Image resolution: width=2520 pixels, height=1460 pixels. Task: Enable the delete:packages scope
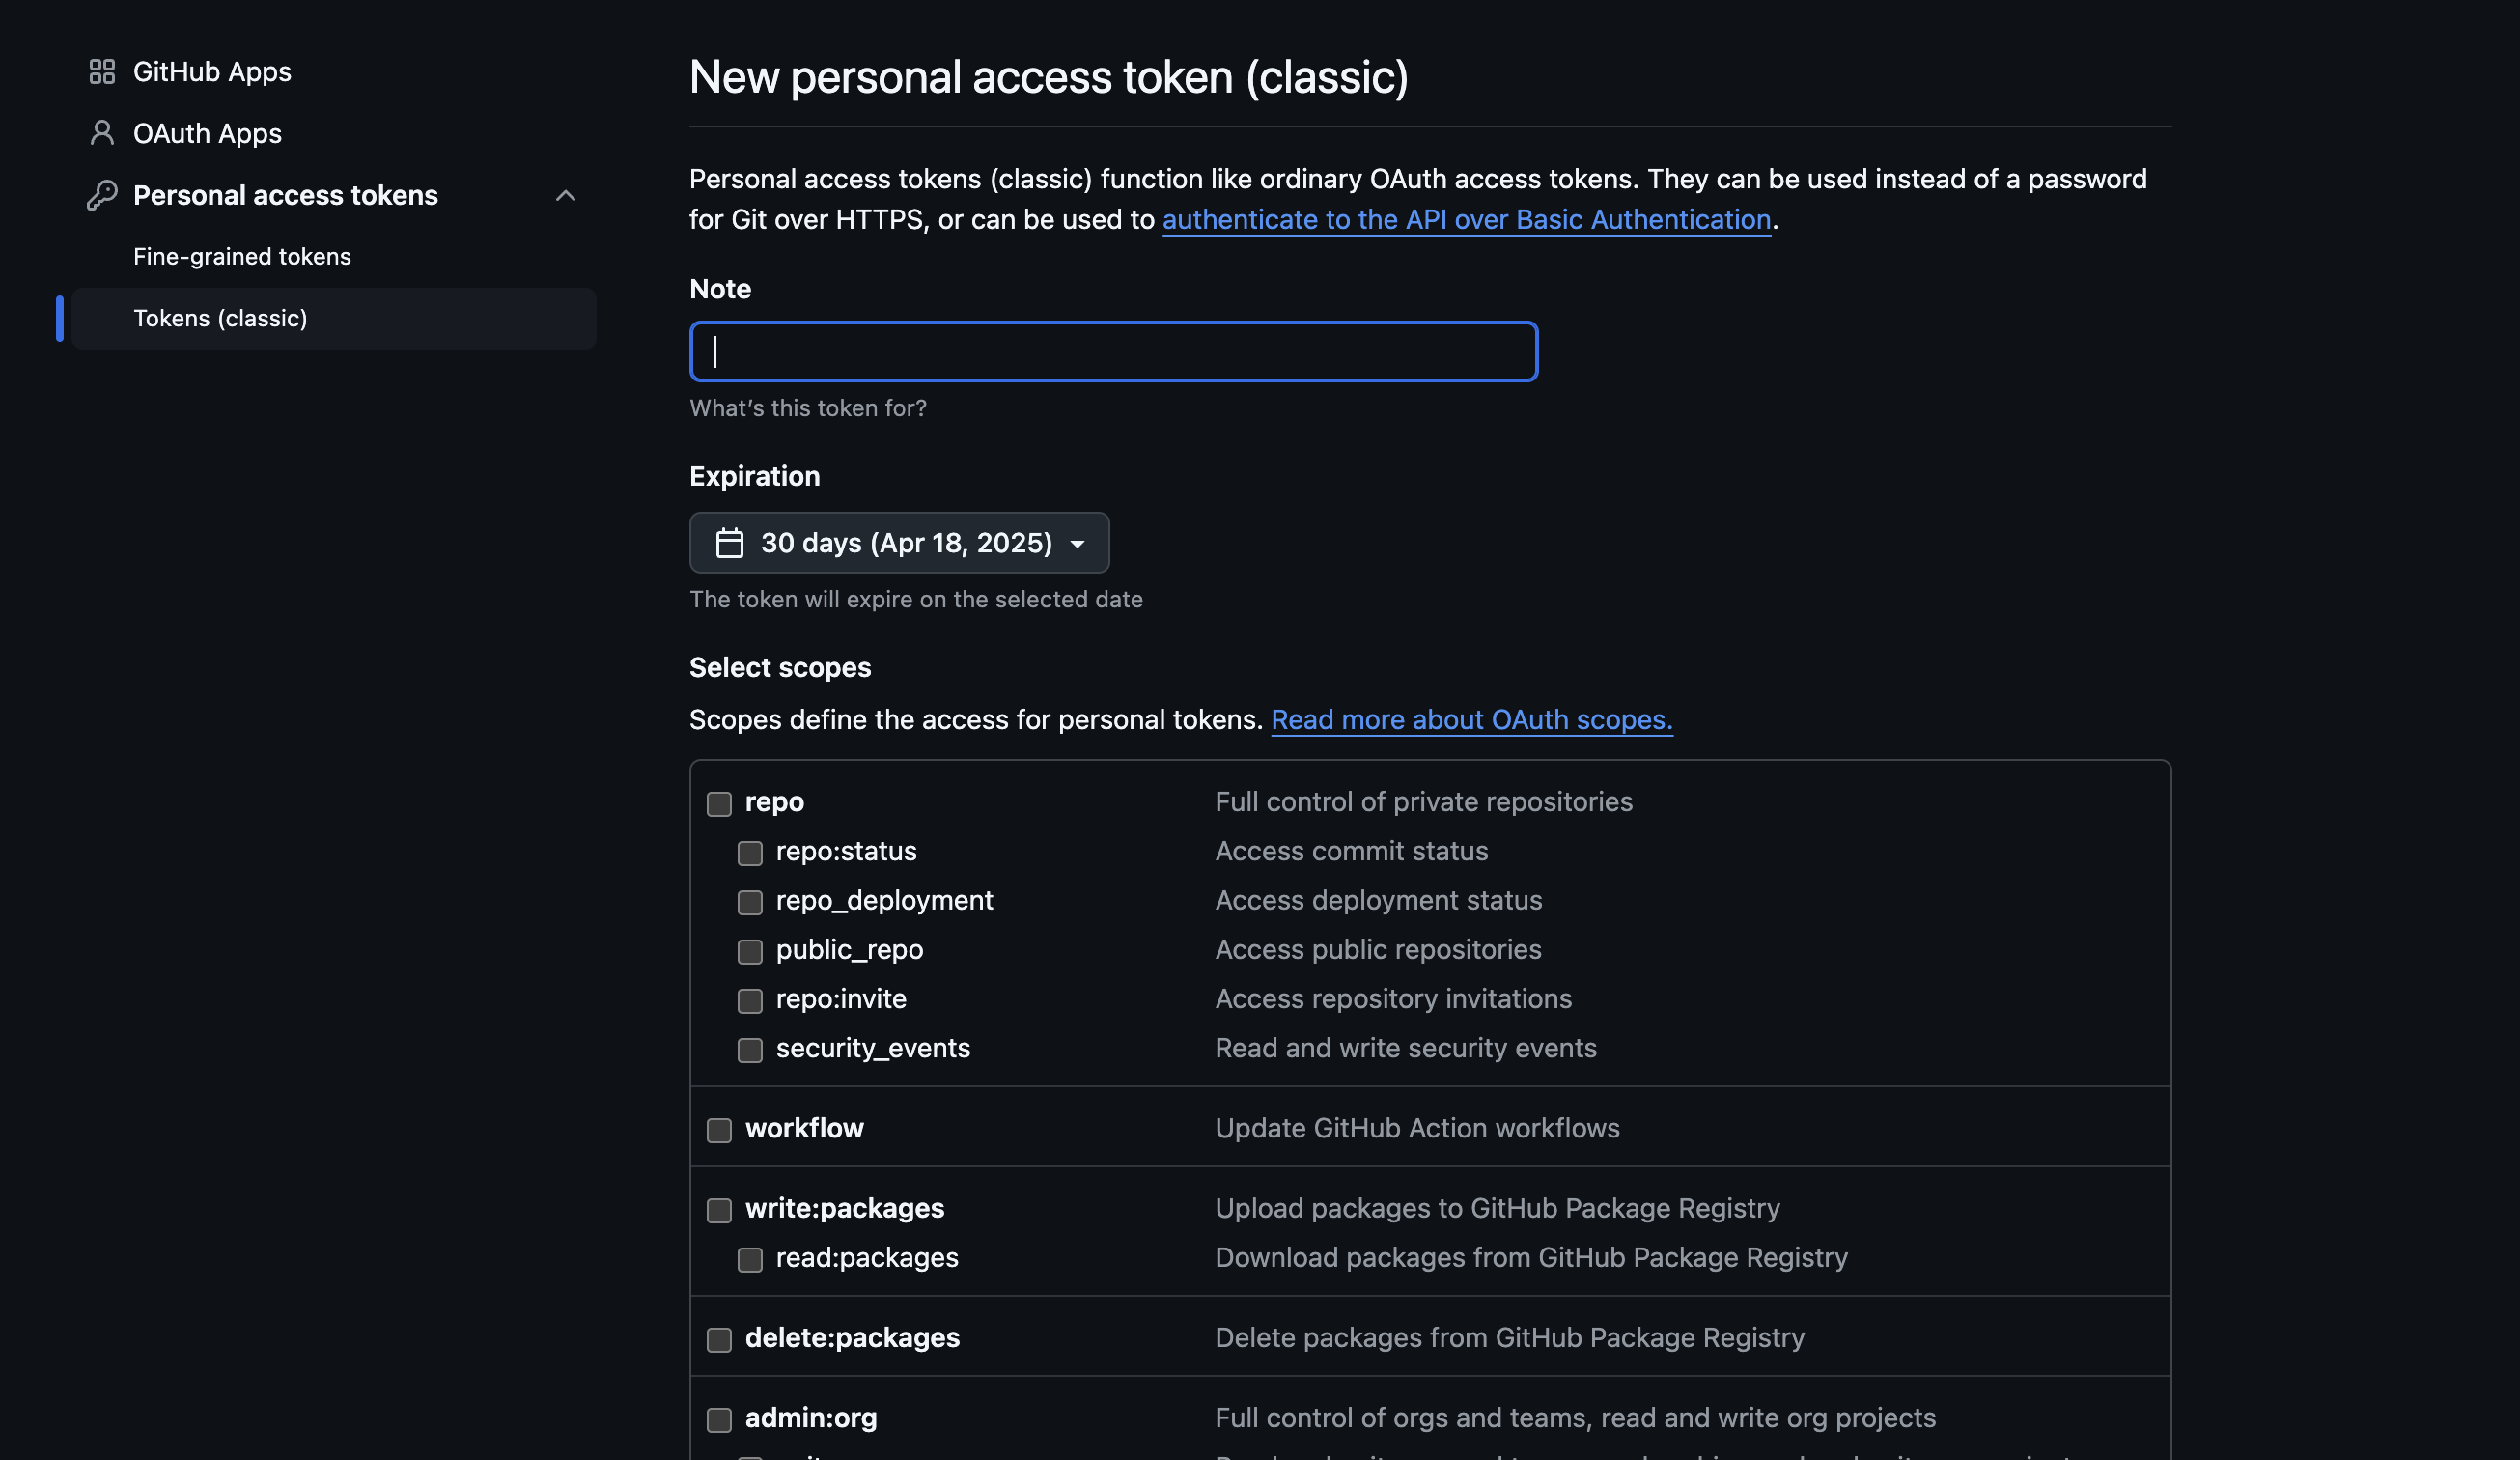tap(719, 1340)
